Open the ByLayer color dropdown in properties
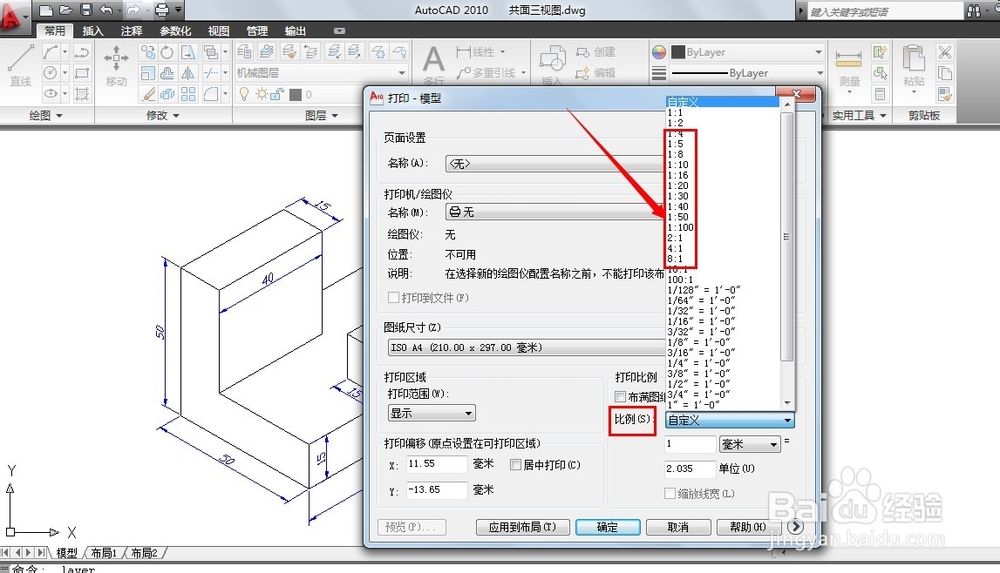 pyautogui.click(x=748, y=52)
